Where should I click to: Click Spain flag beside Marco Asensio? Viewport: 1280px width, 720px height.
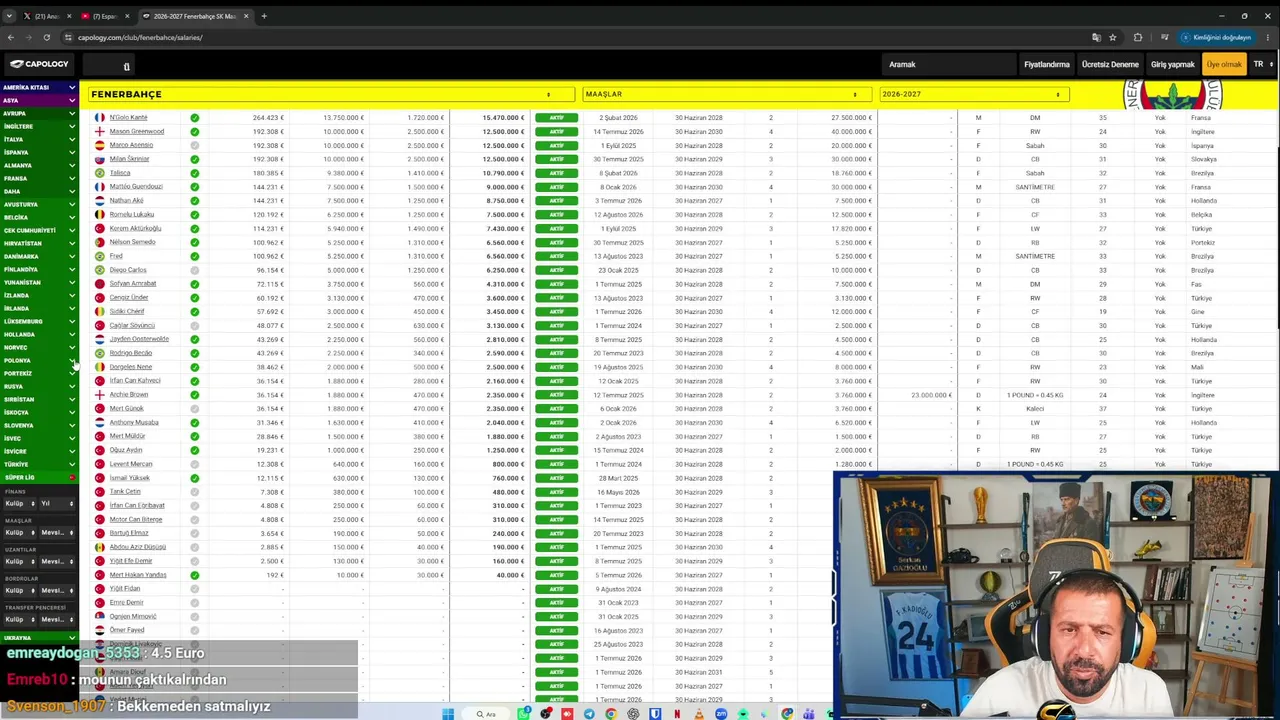click(x=100, y=145)
